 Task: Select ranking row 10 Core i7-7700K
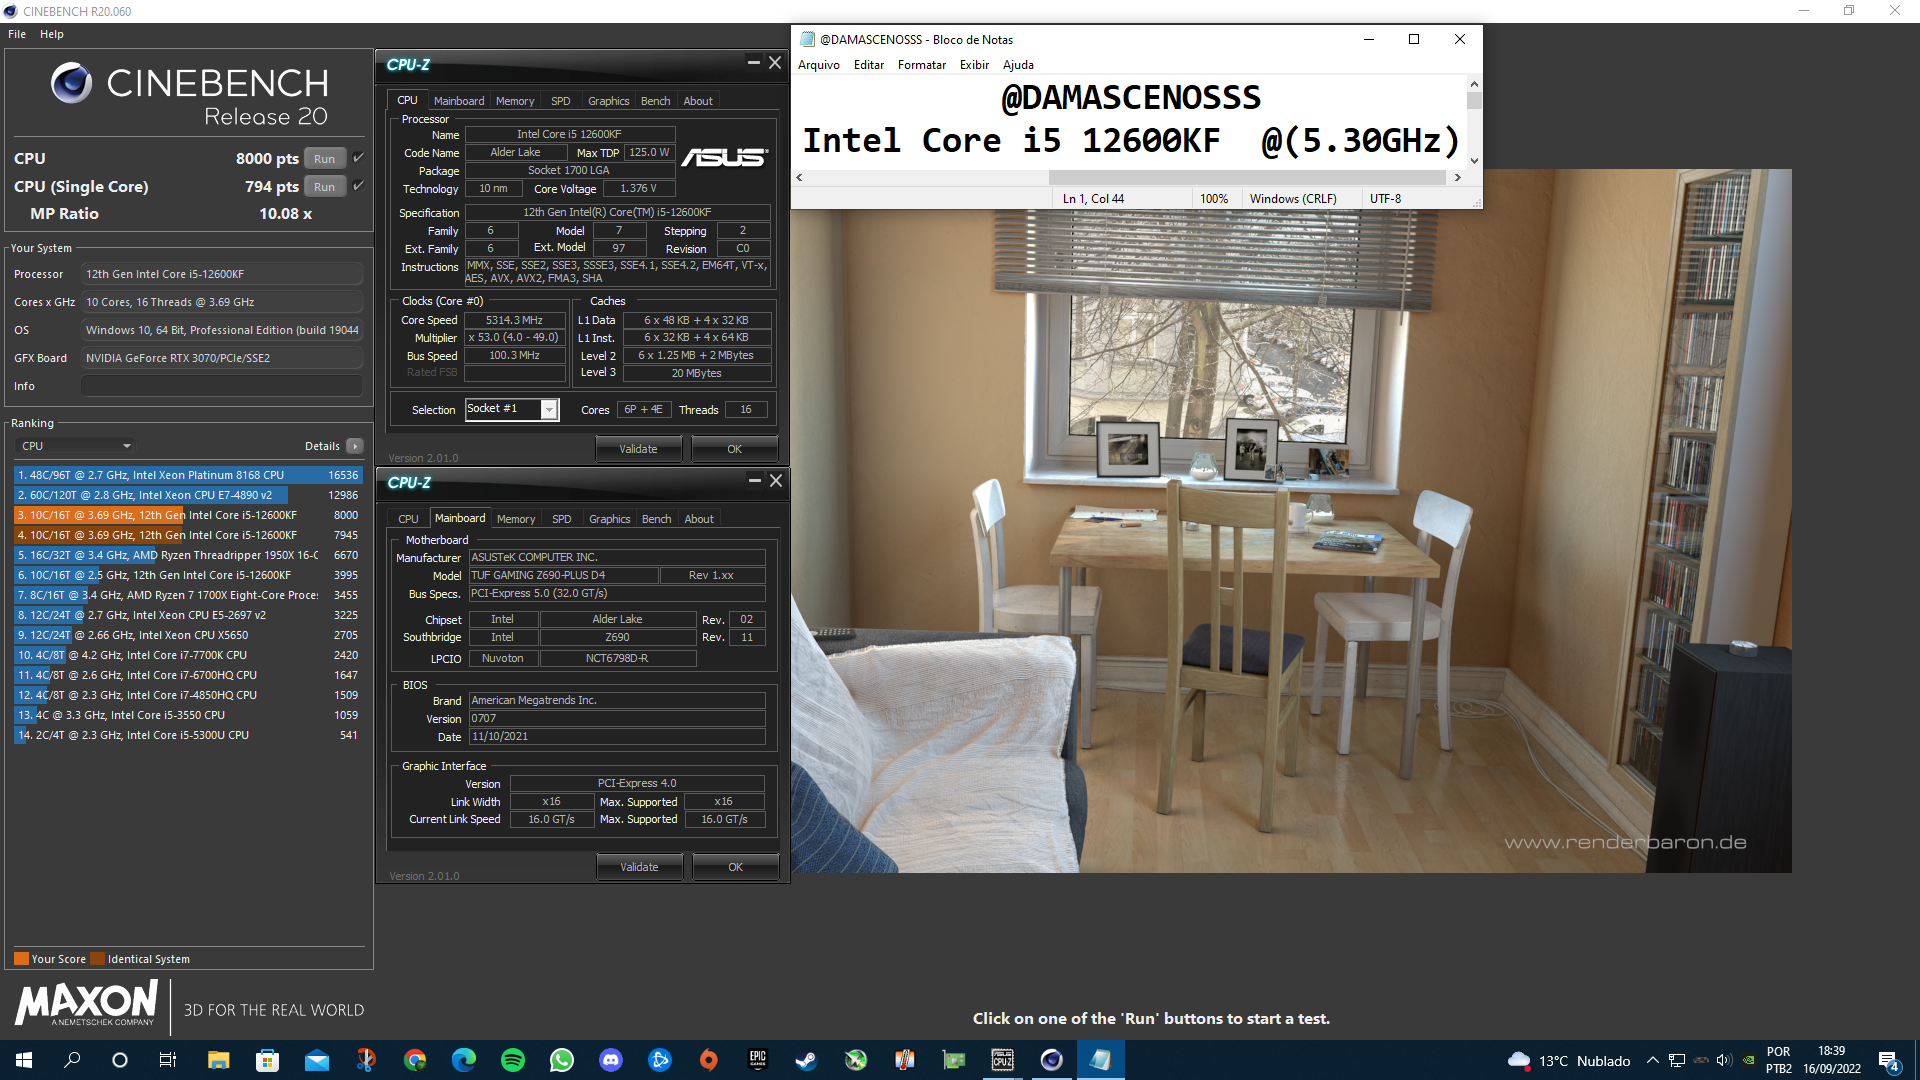[188, 655]
